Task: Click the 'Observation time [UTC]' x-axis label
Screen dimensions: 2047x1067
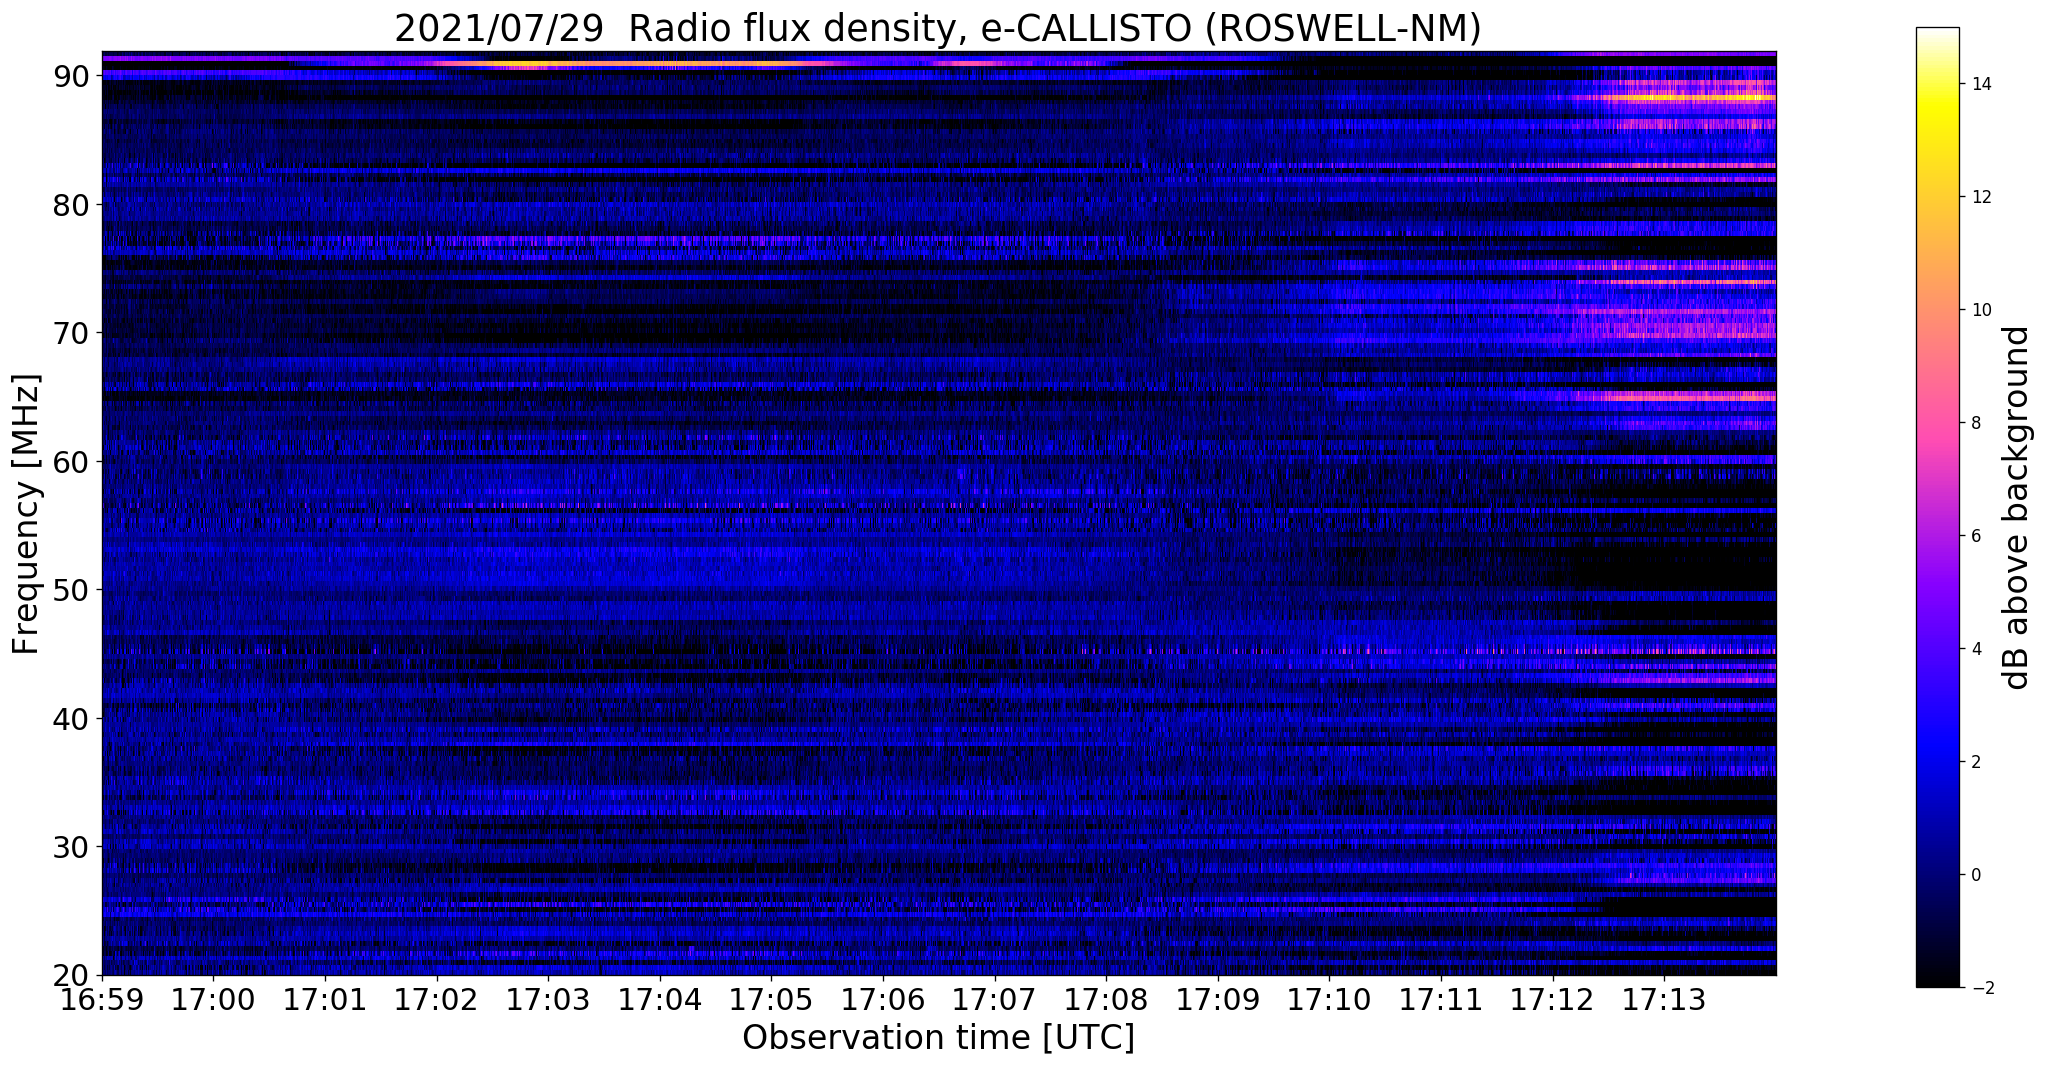Action: 938,1037
